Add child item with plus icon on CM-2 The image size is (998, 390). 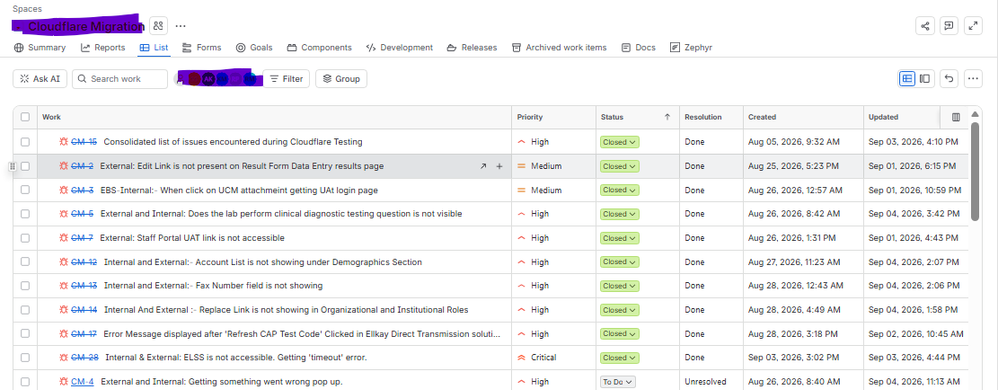(x=499, y=166)
